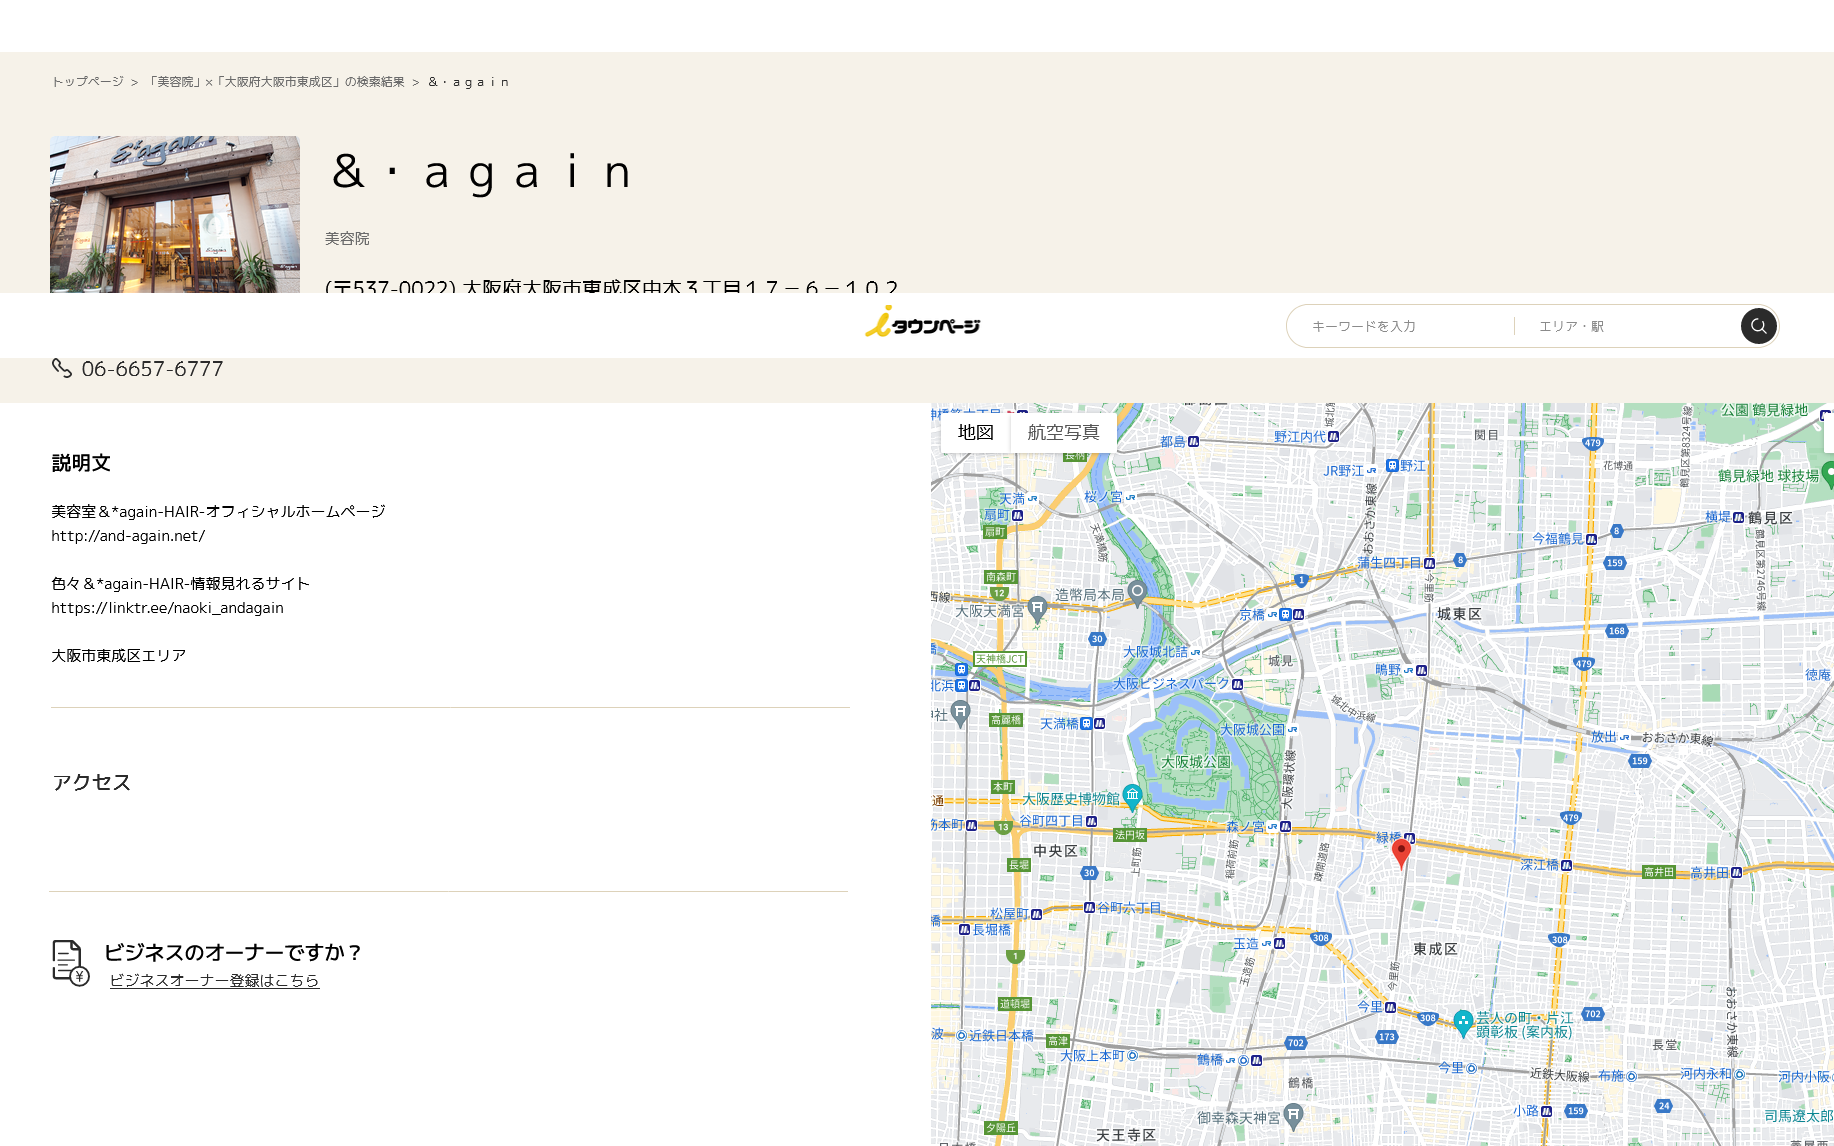Screen dimensions: 1834x1146
Task: Call phone number 06-6657-6777
Action: point(152,369)
